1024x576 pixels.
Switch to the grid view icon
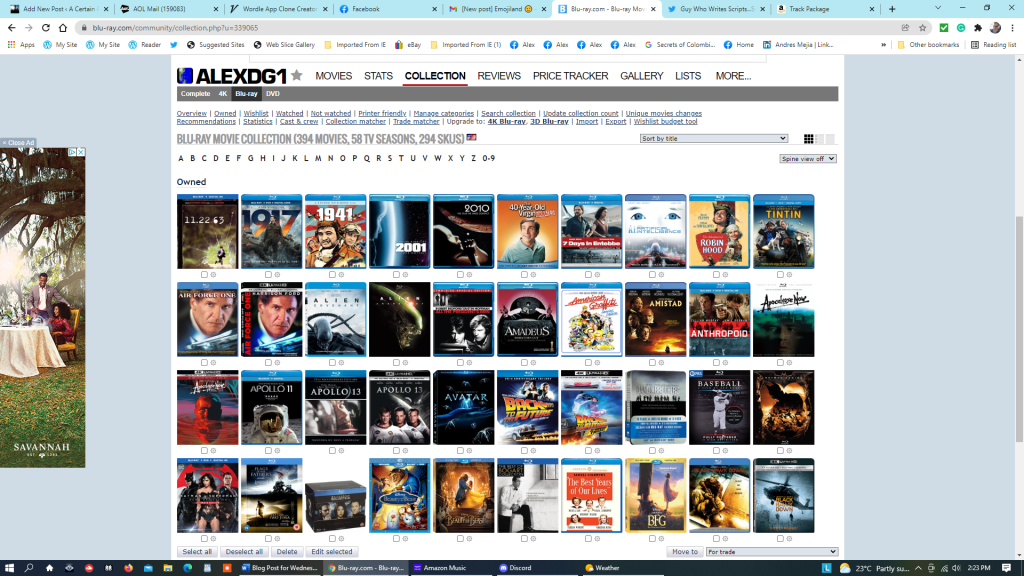pos(808,139)
